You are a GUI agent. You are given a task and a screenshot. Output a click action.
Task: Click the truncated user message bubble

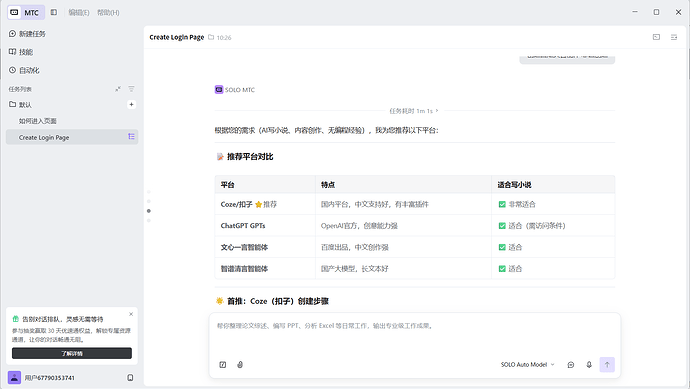point(567,59)
